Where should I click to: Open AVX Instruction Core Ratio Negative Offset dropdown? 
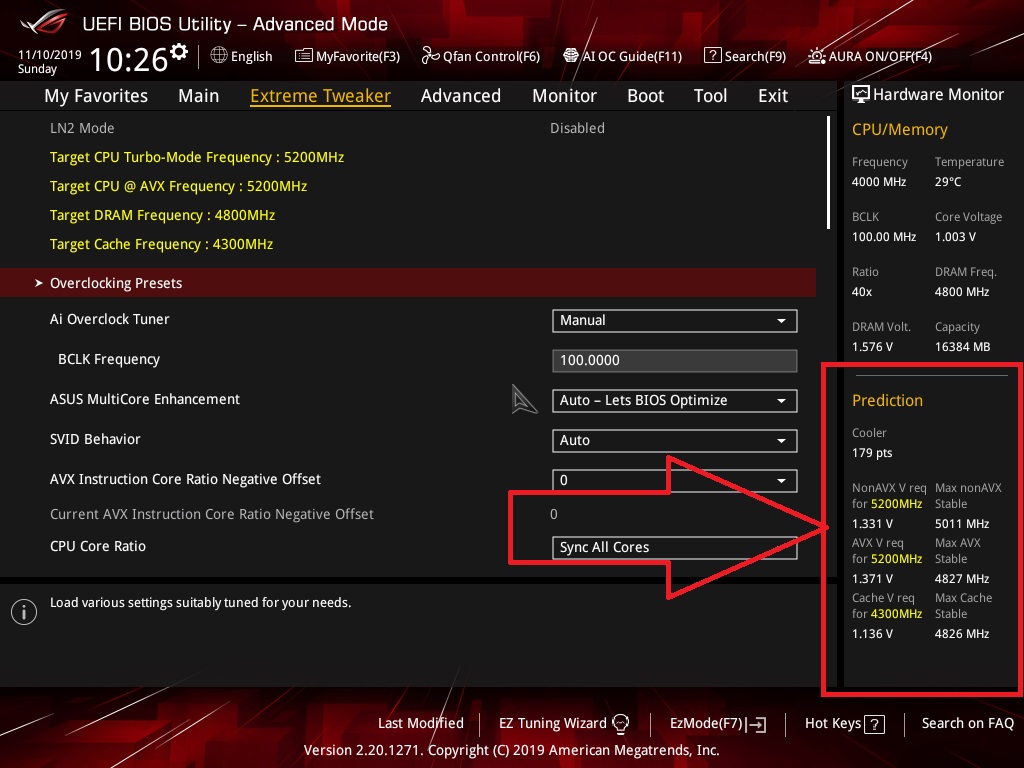674,481
